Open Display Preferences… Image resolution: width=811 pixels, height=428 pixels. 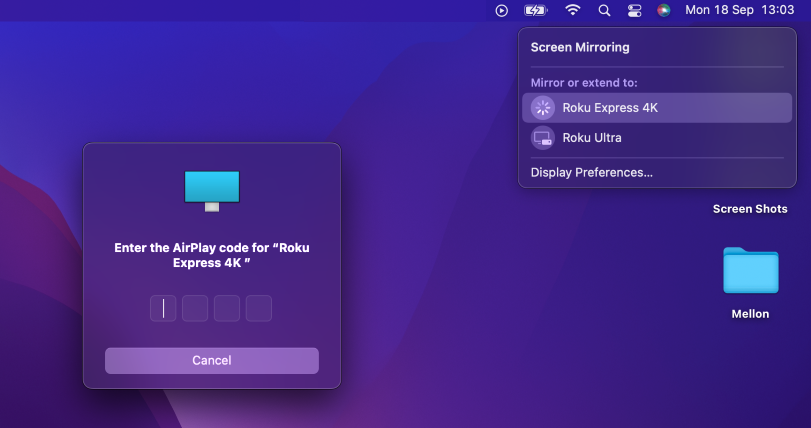coord(591,173)
